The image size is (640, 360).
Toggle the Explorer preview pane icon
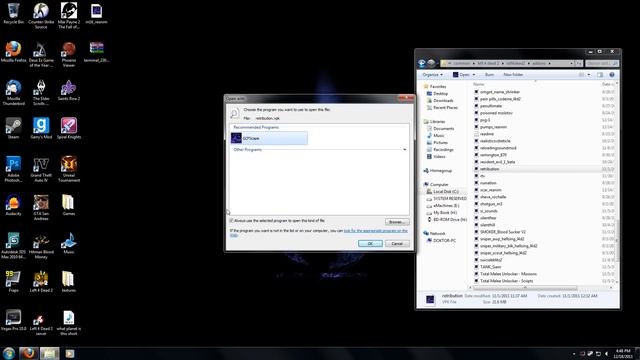tap(600, 75)
